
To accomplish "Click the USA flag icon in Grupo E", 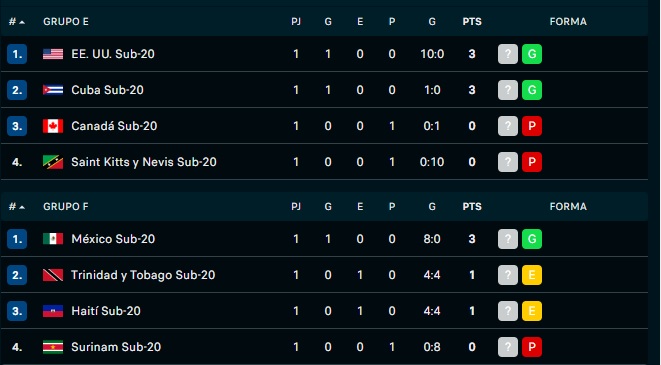I will tap(53, 54).
